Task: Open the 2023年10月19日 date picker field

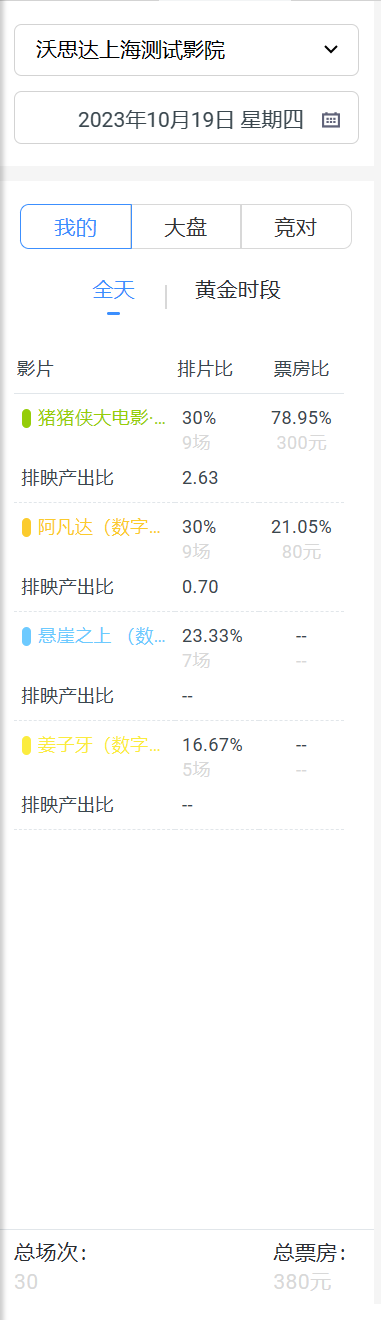Action: pos(186,118)
